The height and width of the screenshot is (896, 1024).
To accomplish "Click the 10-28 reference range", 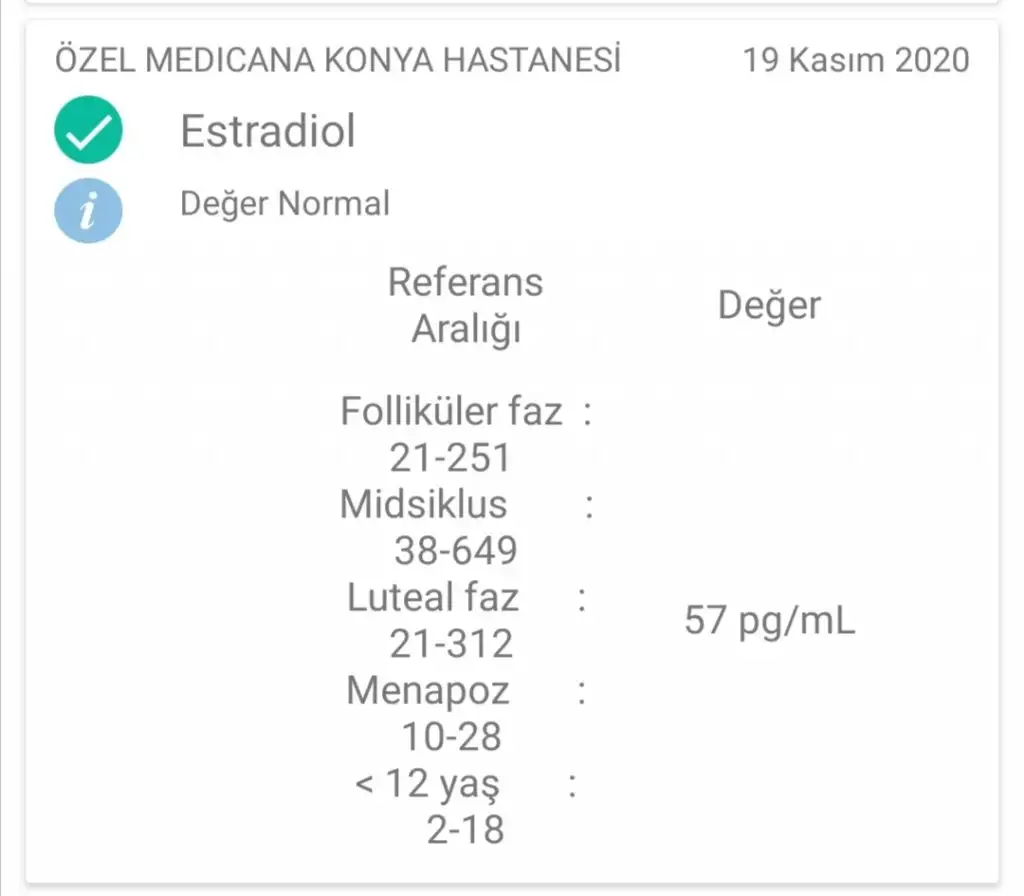I will pyautogui.click(x=451, y=737).
